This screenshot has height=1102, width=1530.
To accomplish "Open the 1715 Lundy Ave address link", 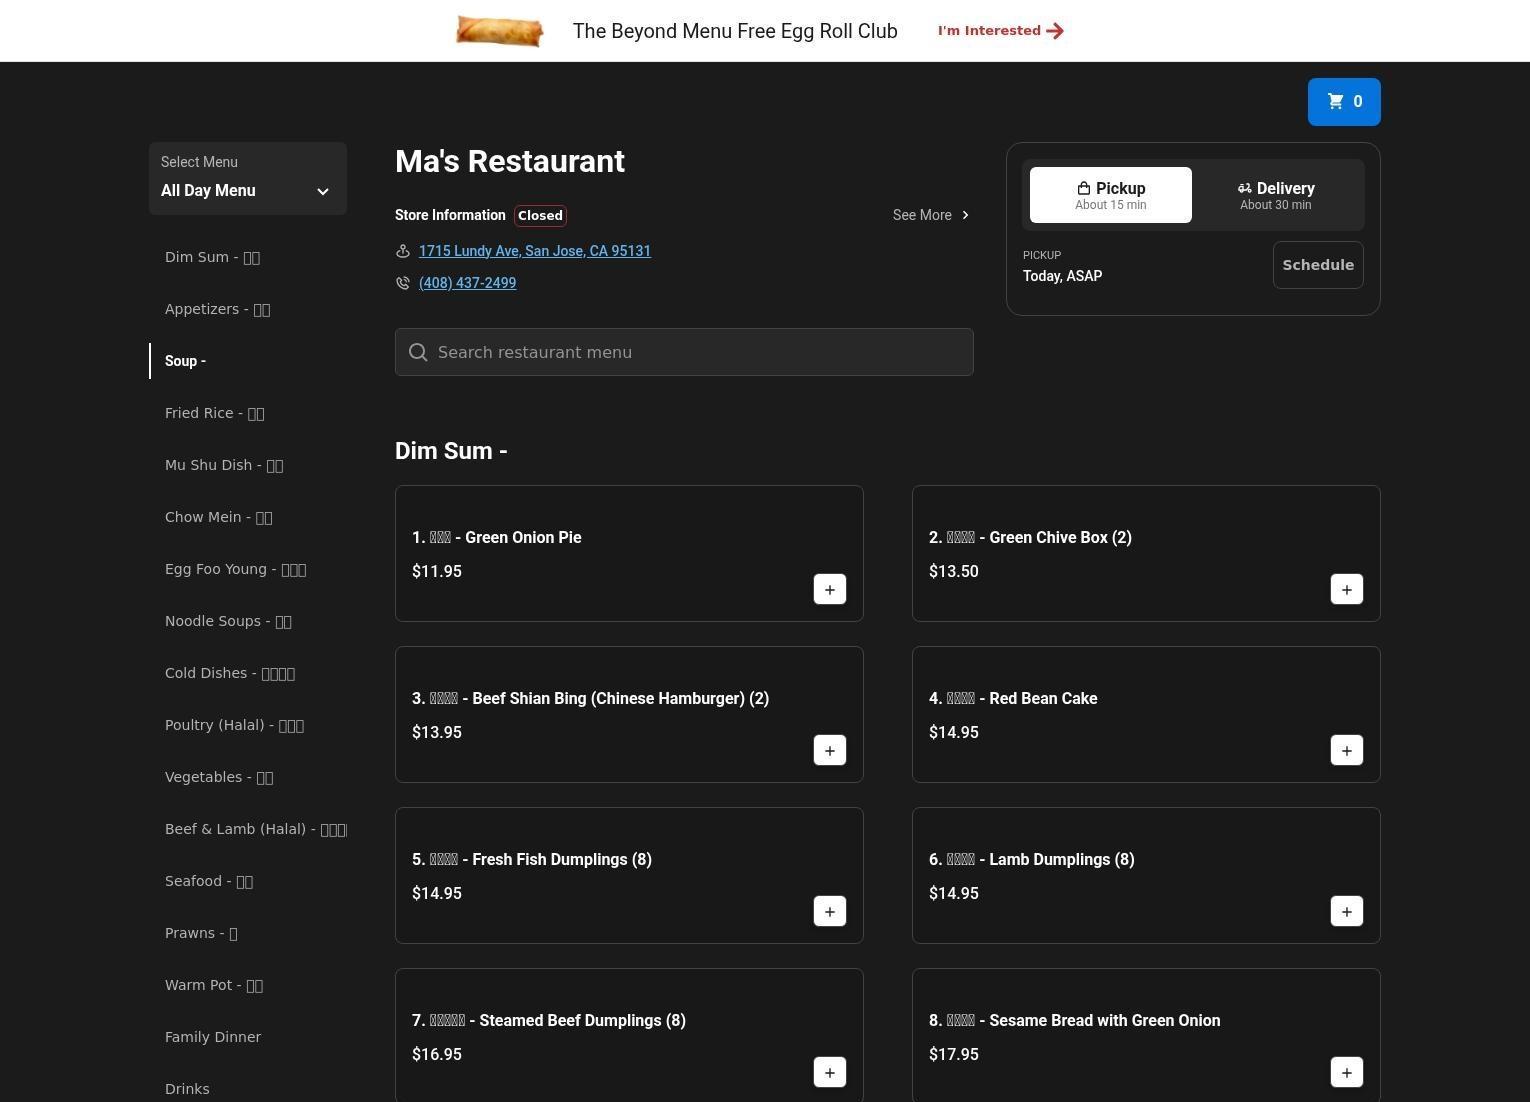I will click(534, 251).
